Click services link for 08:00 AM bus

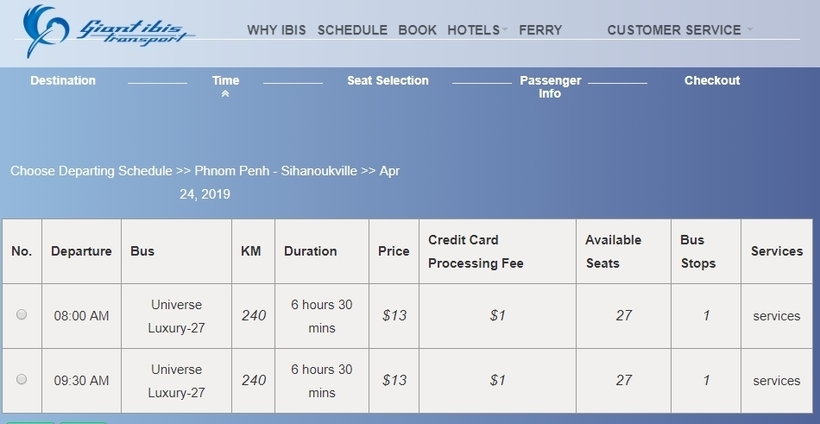coord(777,316)
